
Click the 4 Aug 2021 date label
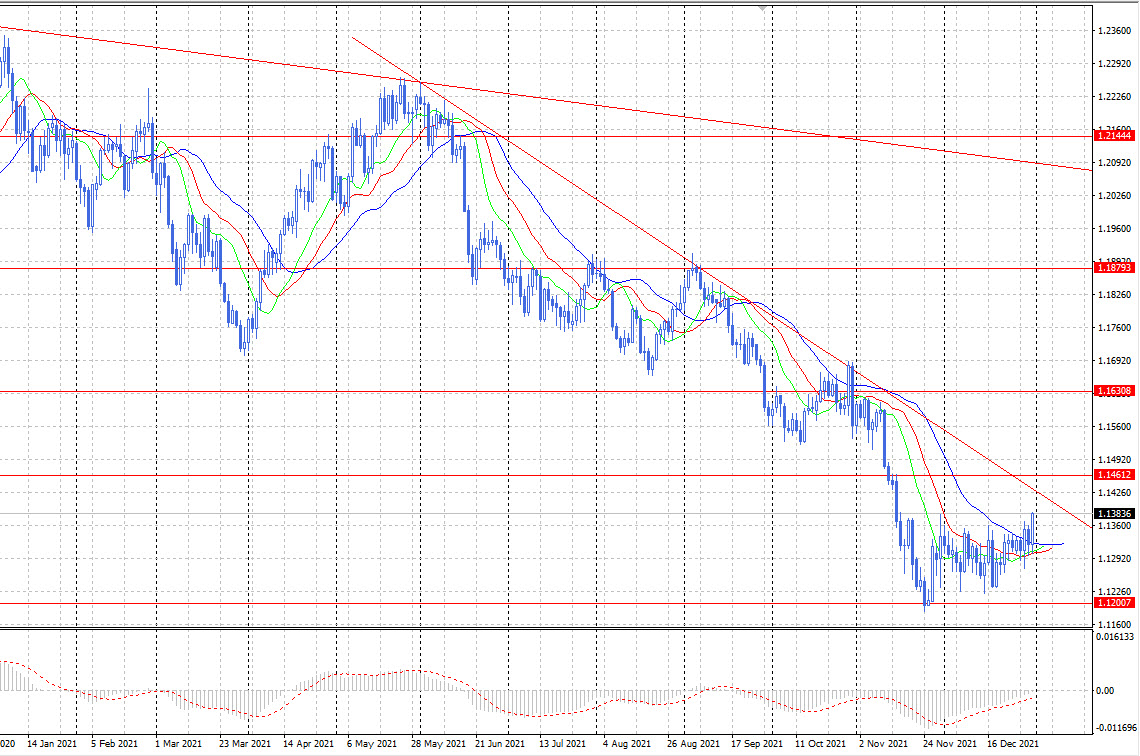pos(627,744)
